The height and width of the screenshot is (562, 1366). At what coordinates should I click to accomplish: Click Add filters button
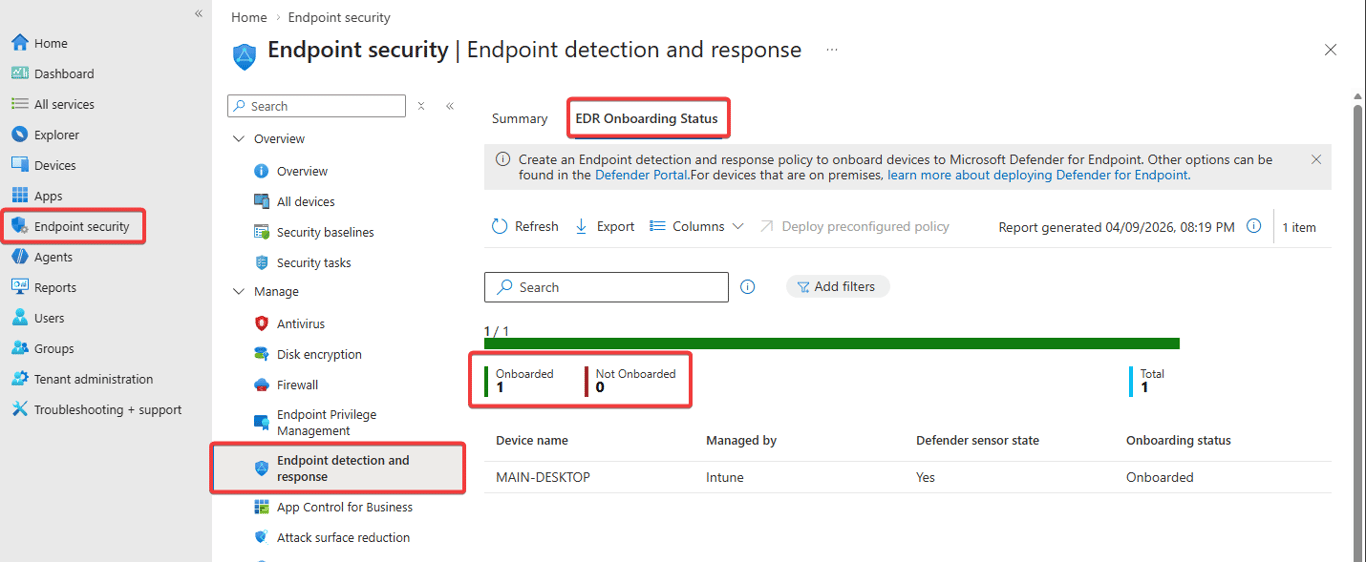click(x=837, y=286)
